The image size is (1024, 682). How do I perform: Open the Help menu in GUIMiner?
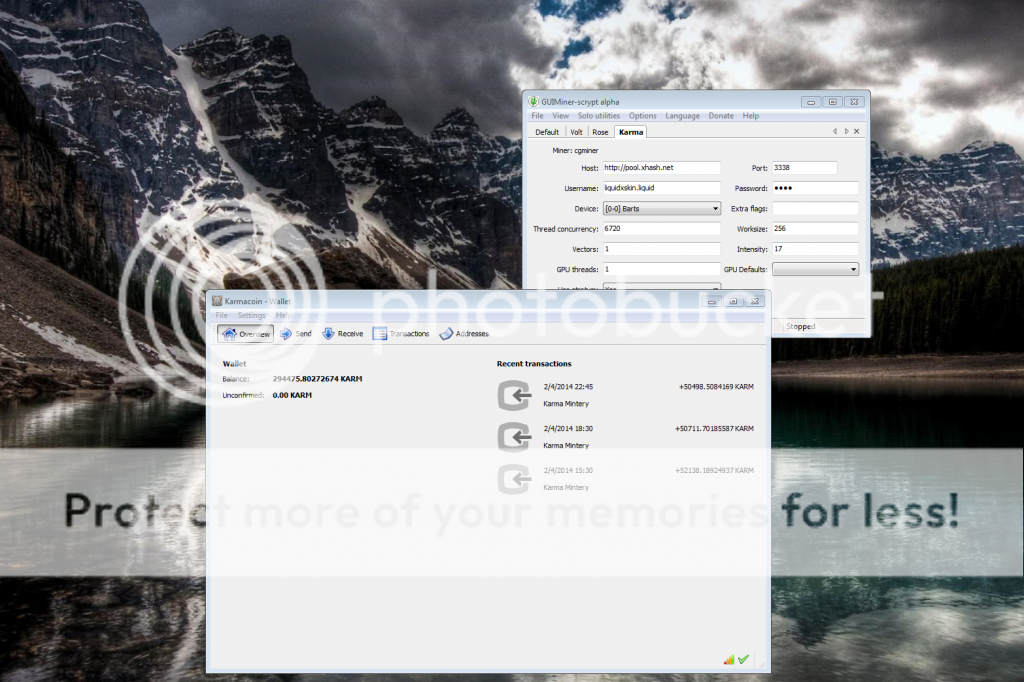(750, 116)
